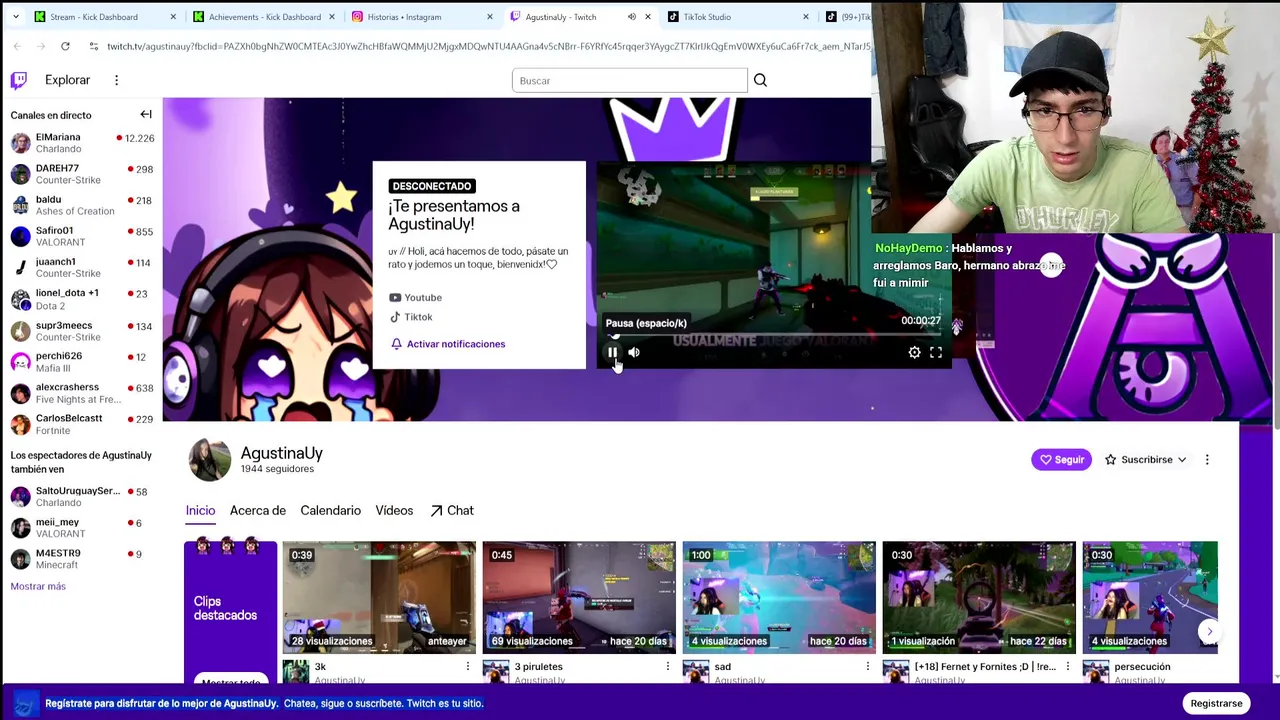This screenshot has height=720, width=1280.
Task: Open the Vídeos tab
Action: [x=394, y=510]
